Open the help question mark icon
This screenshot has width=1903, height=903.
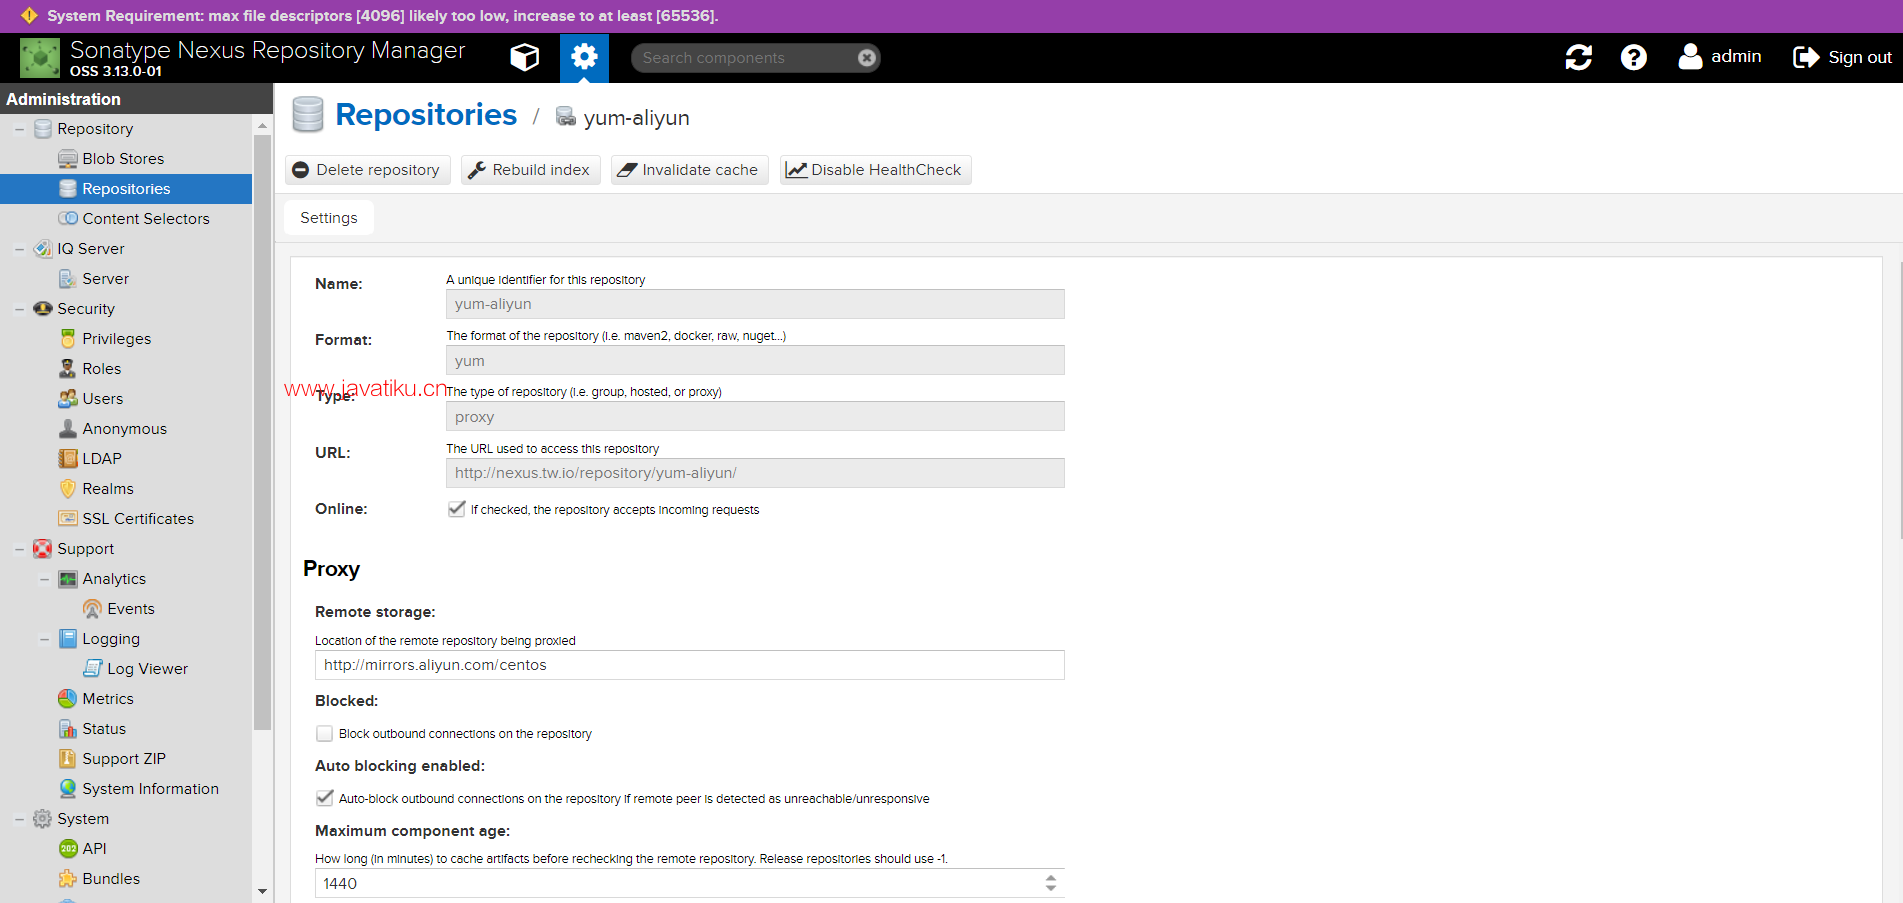click(x=1633, y=57)
